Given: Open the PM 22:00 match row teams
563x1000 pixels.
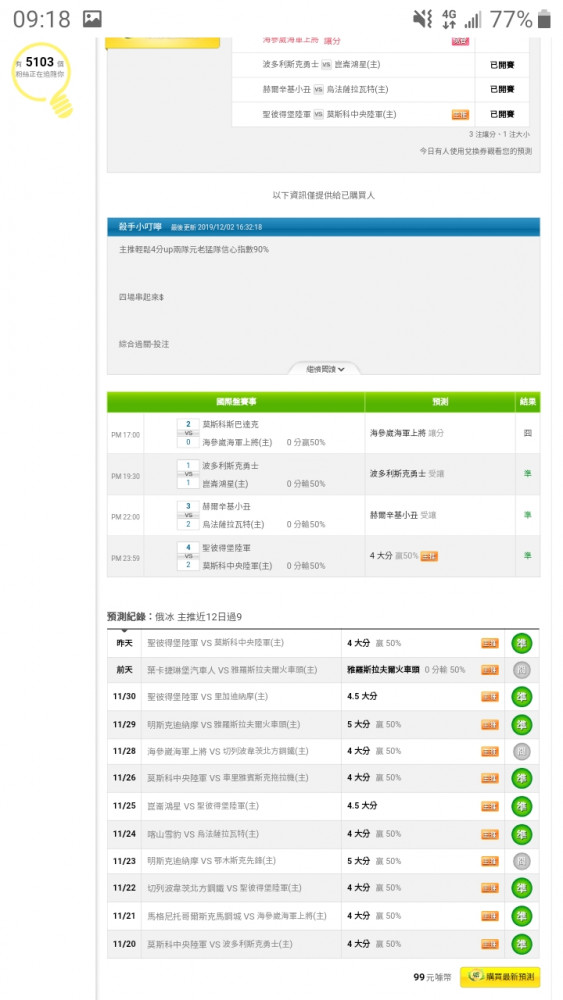Looking at the screenshot, I should [233, 515].
